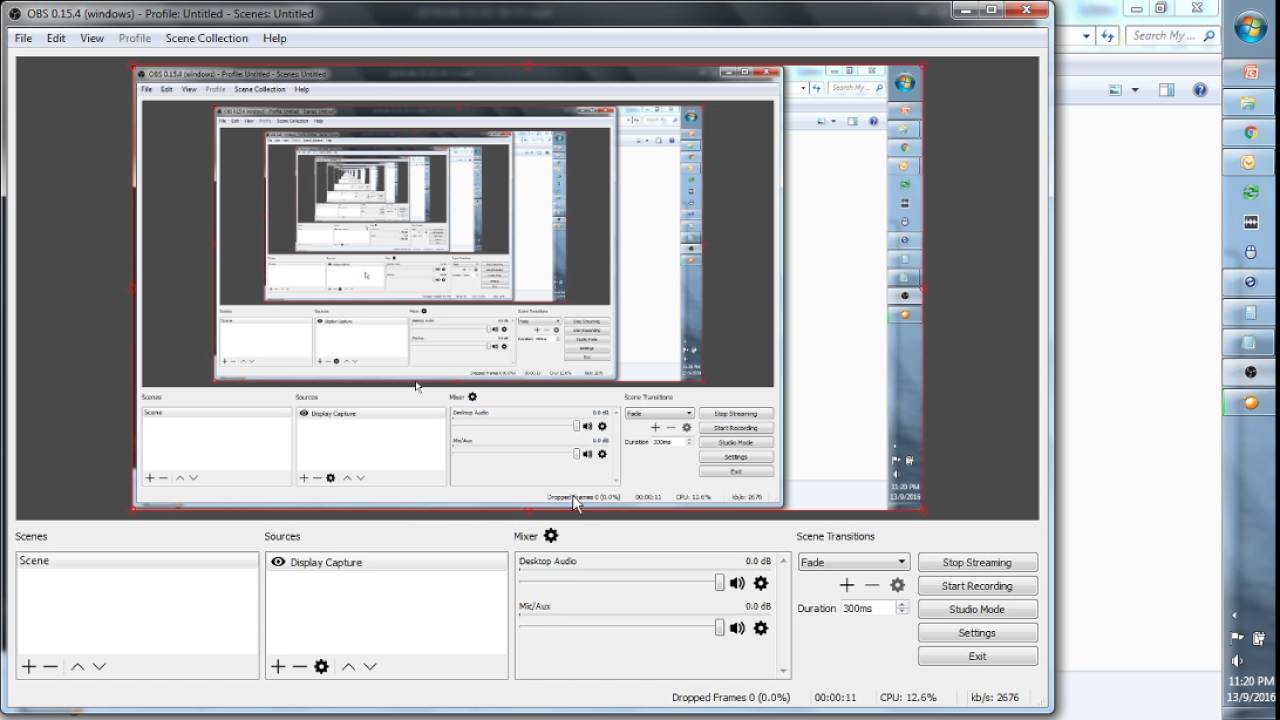Open the Profile menu

point(135,38)
